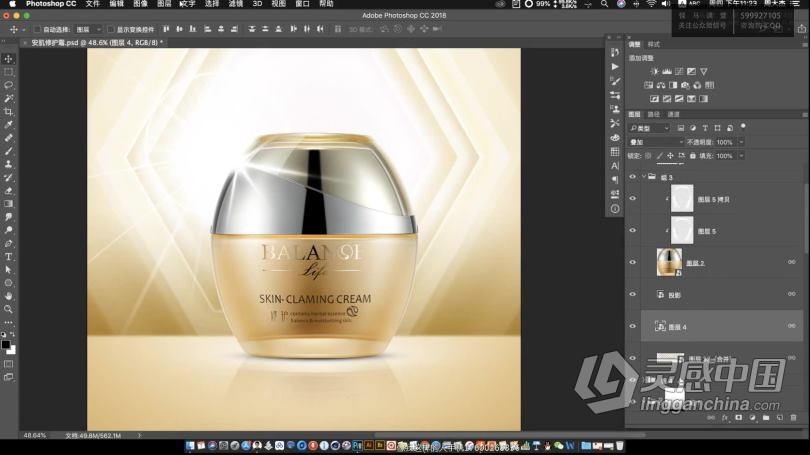
Task: Click the 不透明度 100% value field
Action: pyautogui.click(x=725, y=142)
